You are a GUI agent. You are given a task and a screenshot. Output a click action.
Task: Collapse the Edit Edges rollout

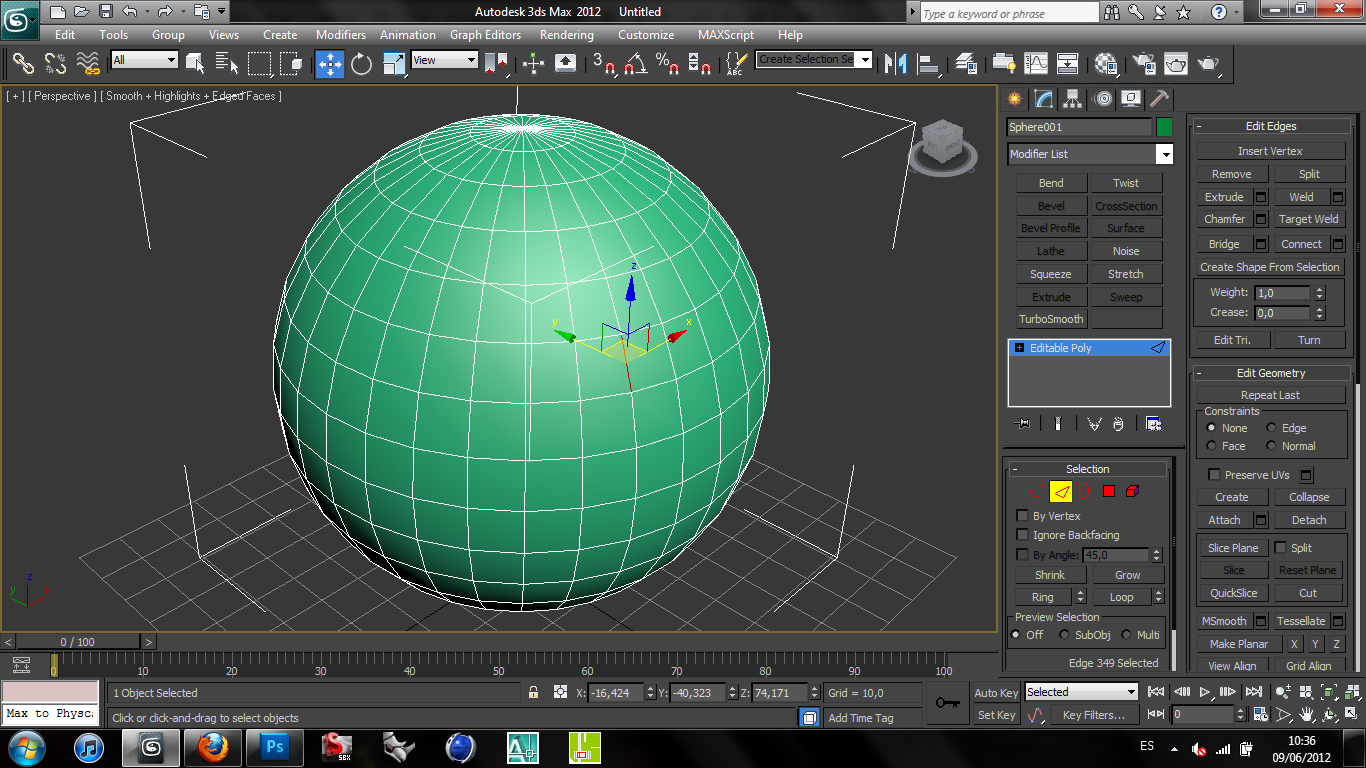click(1270, 126)
